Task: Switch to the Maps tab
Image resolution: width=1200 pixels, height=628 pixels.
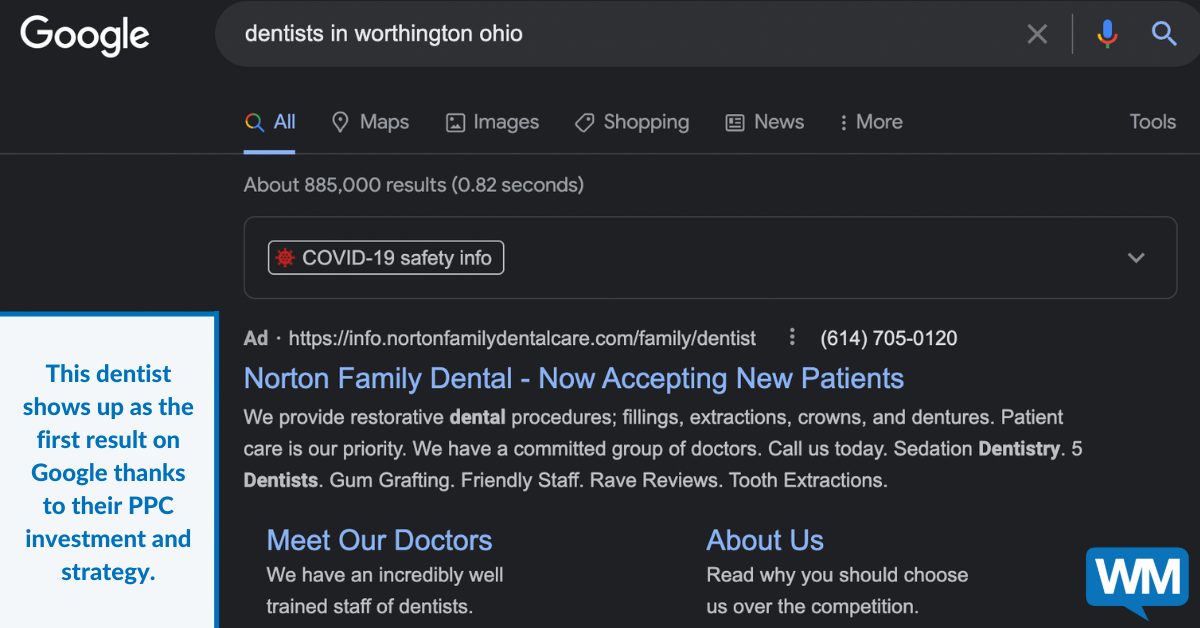Action: coord(371,122)
